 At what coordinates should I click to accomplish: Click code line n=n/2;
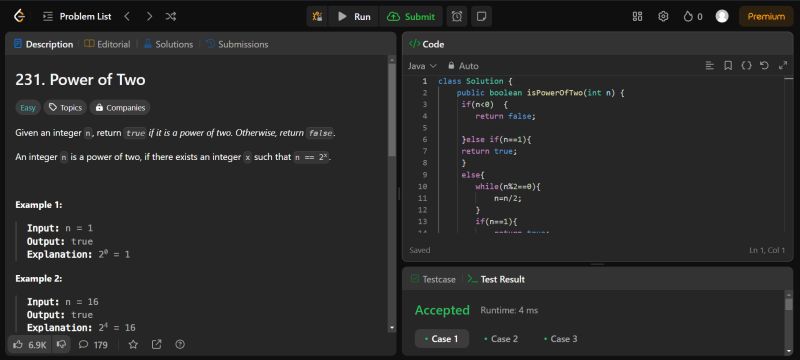(508, 198)
